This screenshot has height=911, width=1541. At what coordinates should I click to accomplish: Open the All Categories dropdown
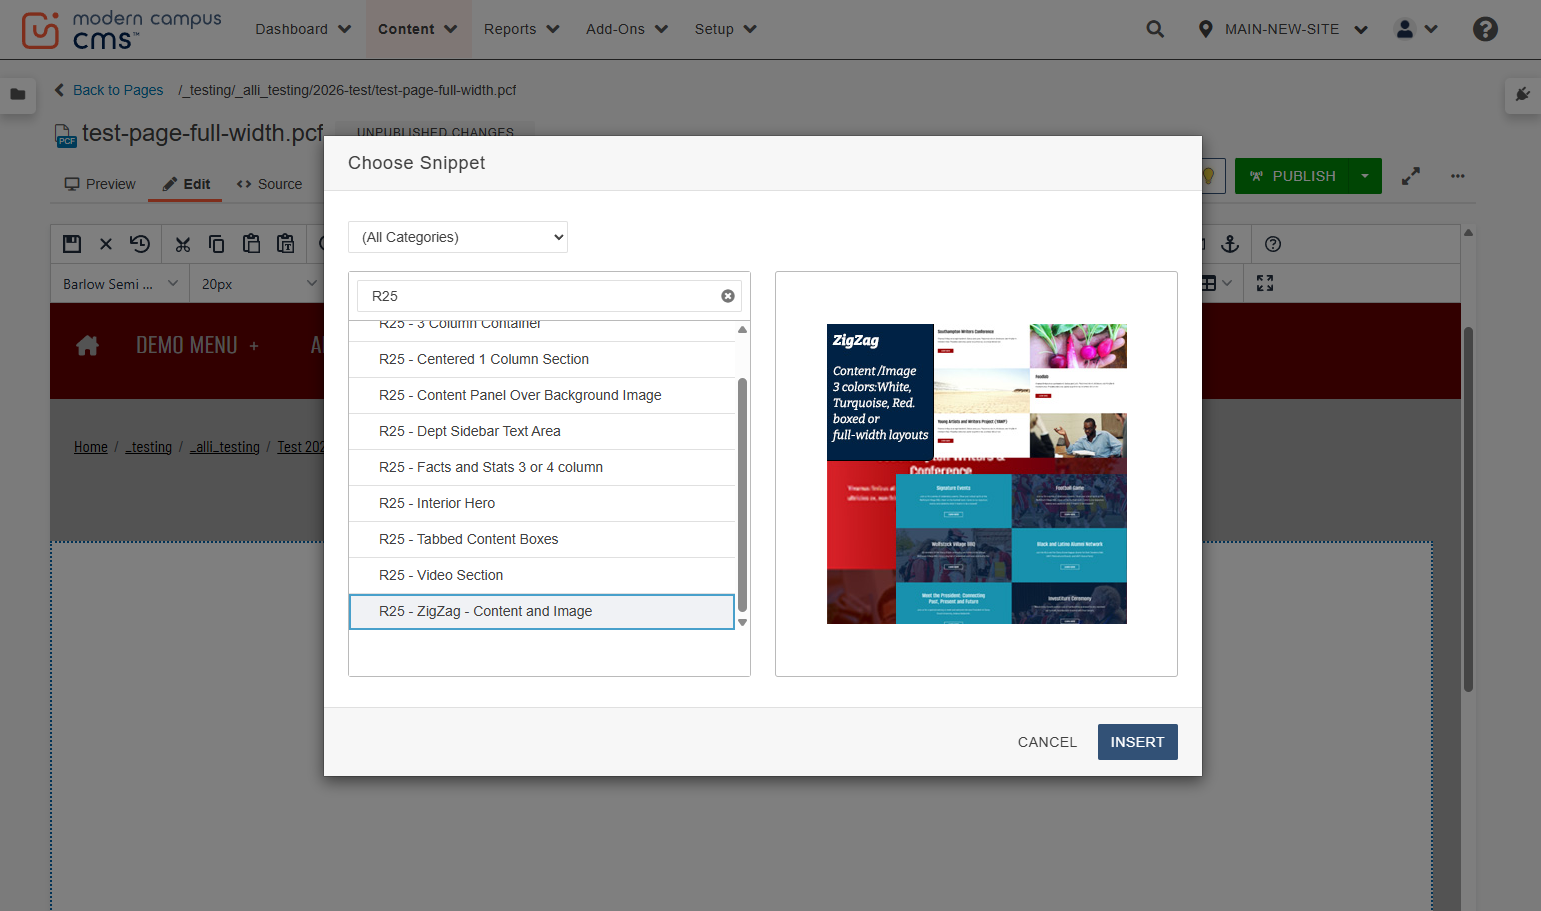click(x=458, y=237)
